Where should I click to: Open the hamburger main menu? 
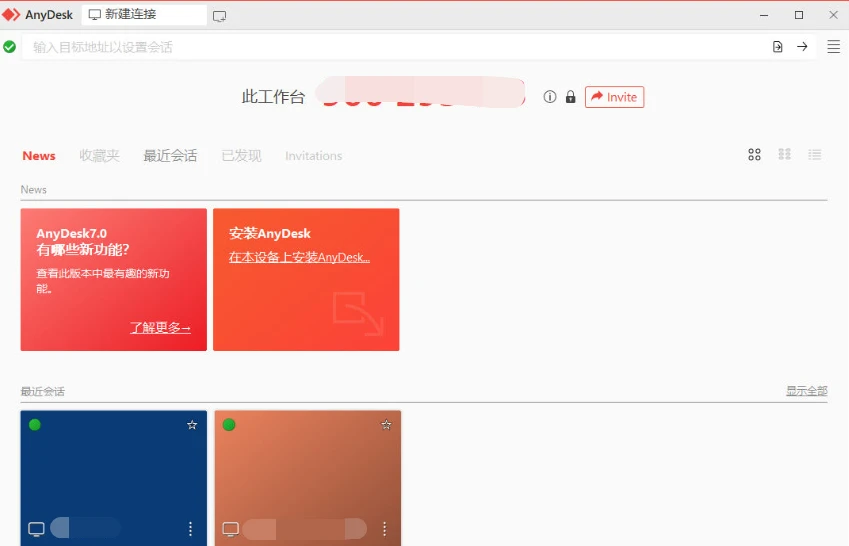(x=833, y=47)
